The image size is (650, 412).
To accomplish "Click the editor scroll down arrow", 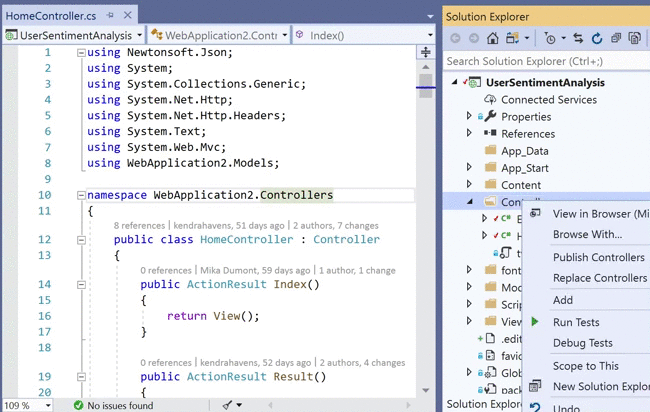I will [425, 390].
